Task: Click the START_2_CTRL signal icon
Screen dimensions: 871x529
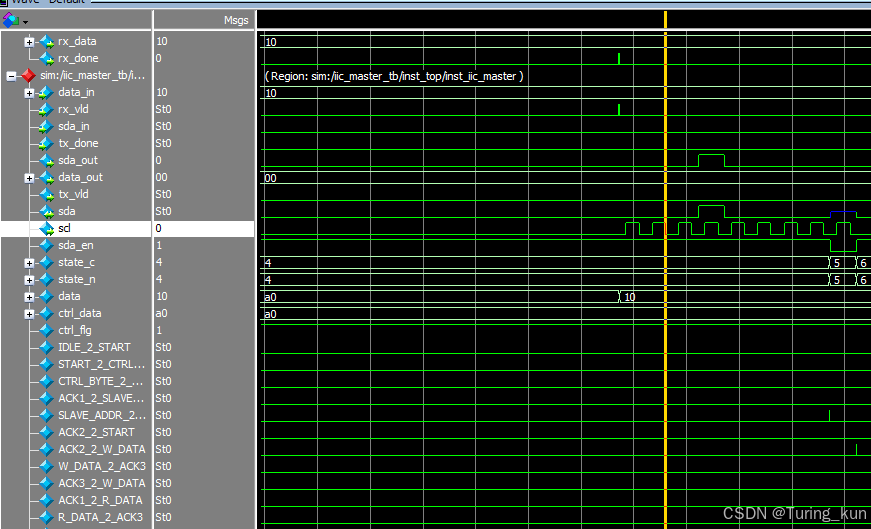Action: click(x=47, y=365)
